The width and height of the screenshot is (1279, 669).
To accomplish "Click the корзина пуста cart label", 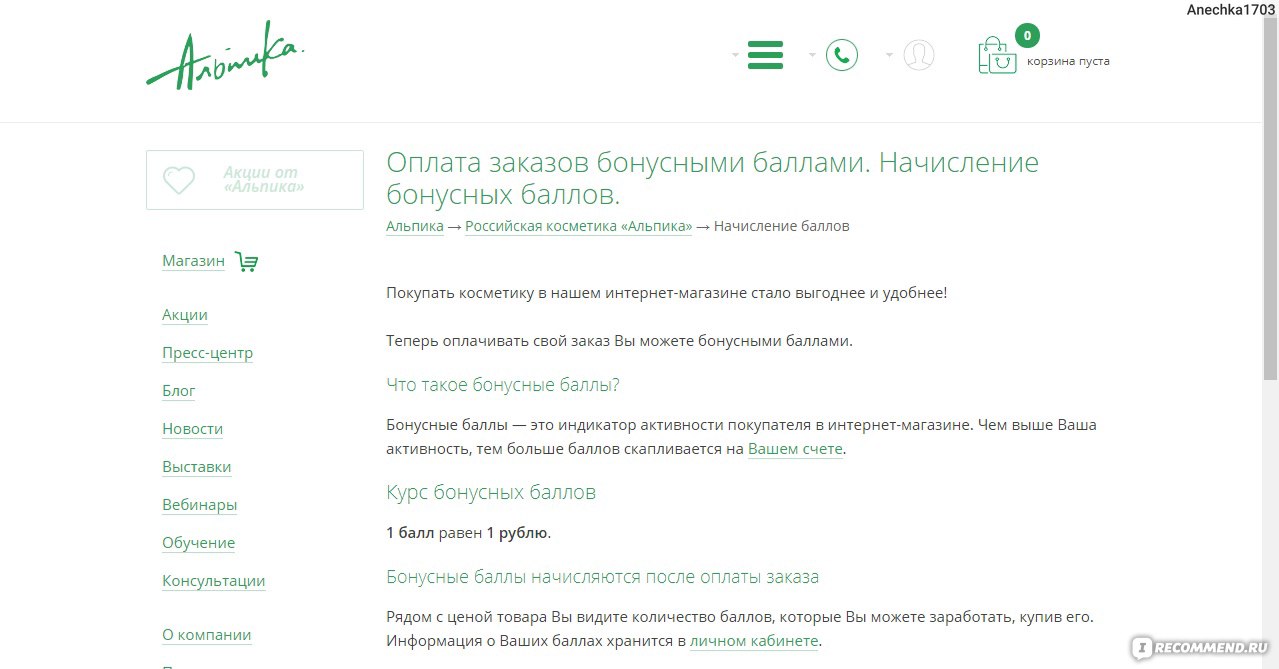I will pos(1068,61).
